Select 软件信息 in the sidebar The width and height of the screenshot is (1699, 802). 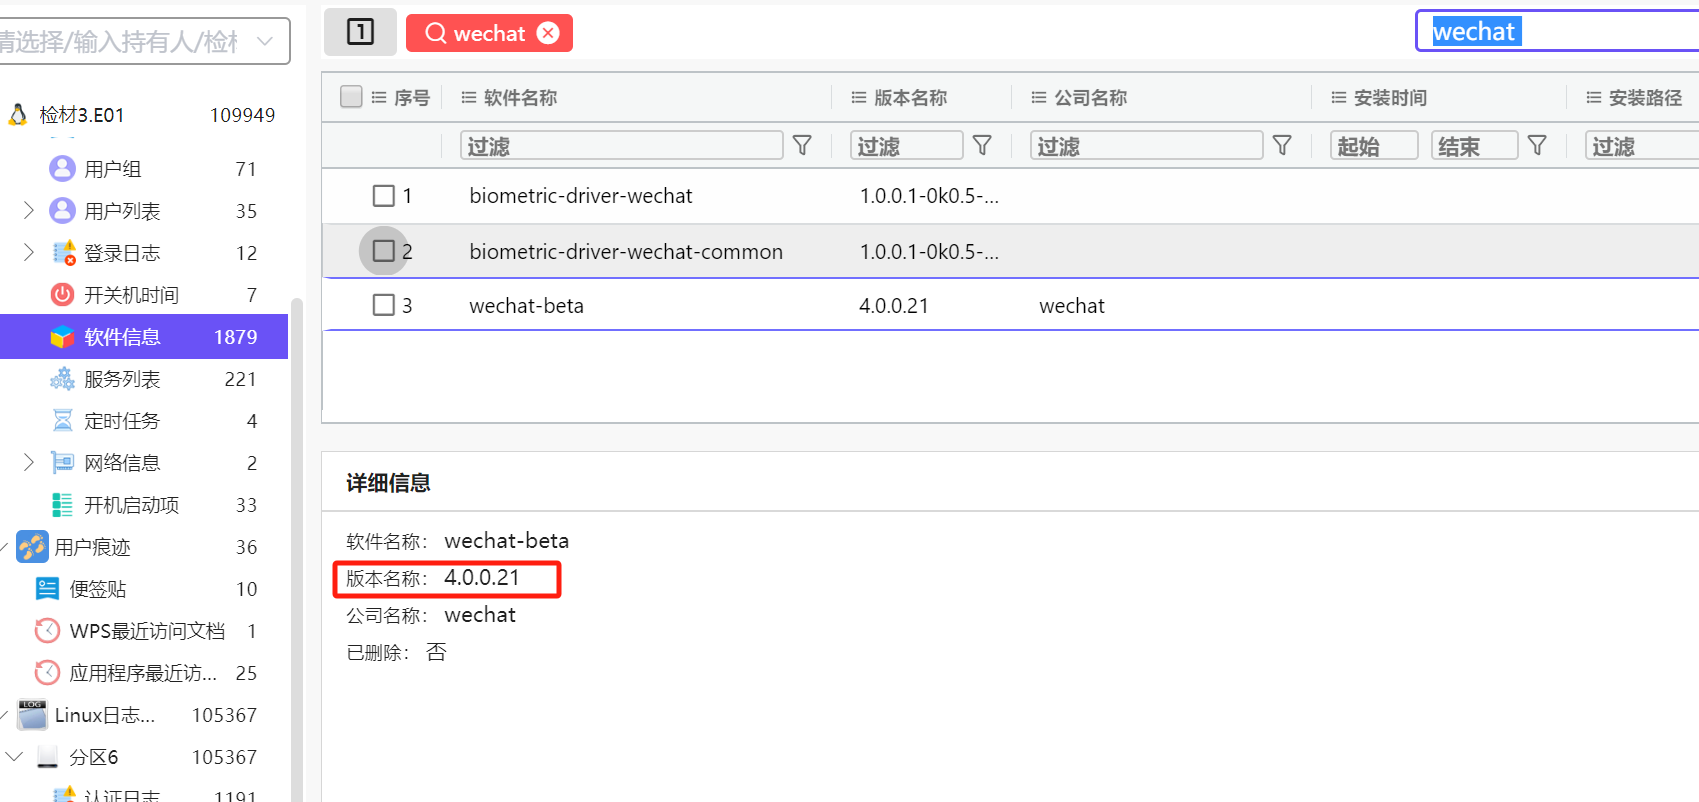coord(144,337)
